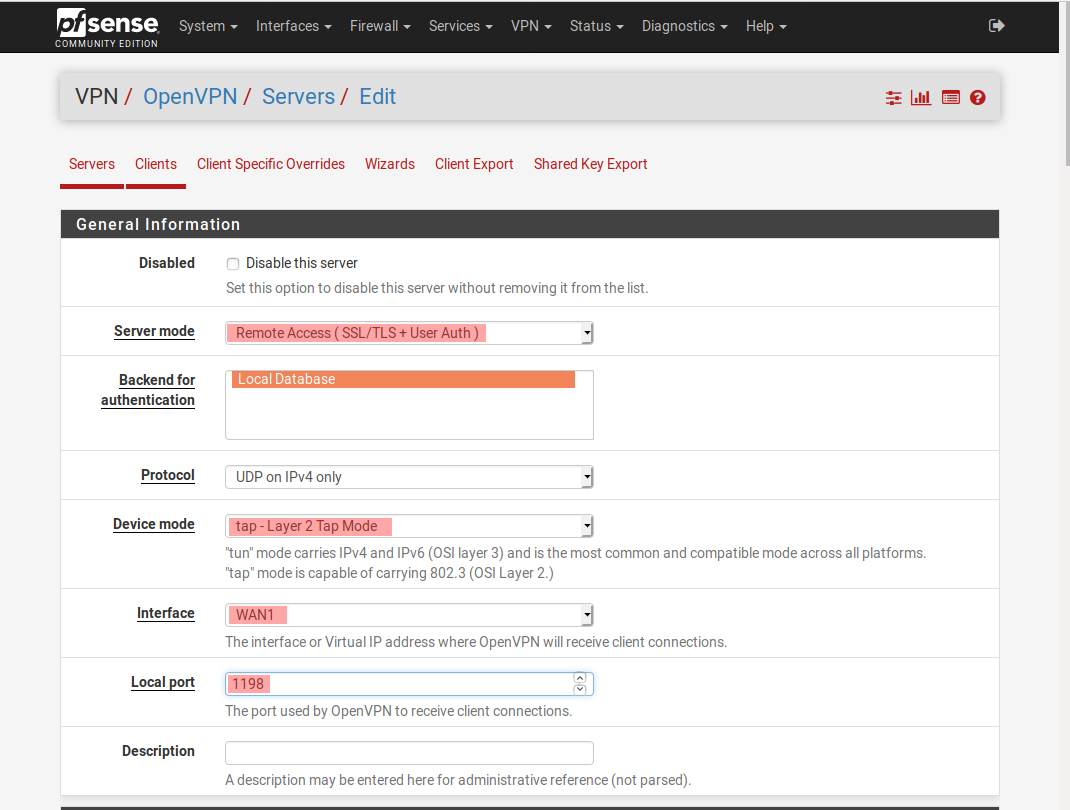Image resolution: width=1070 pixels, height=810 pixels.
Task: Click the Description input field
Action: coord(409,753)
